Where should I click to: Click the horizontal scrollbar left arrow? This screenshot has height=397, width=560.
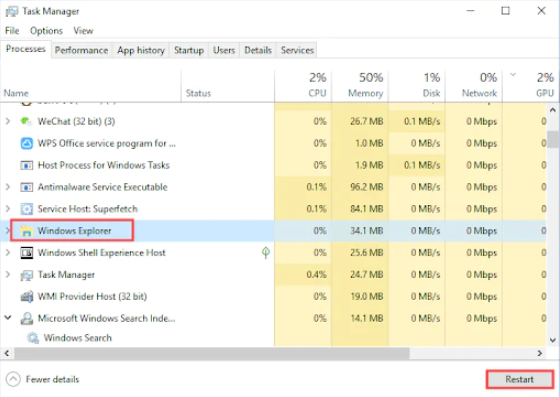click(x=6, y=353)
